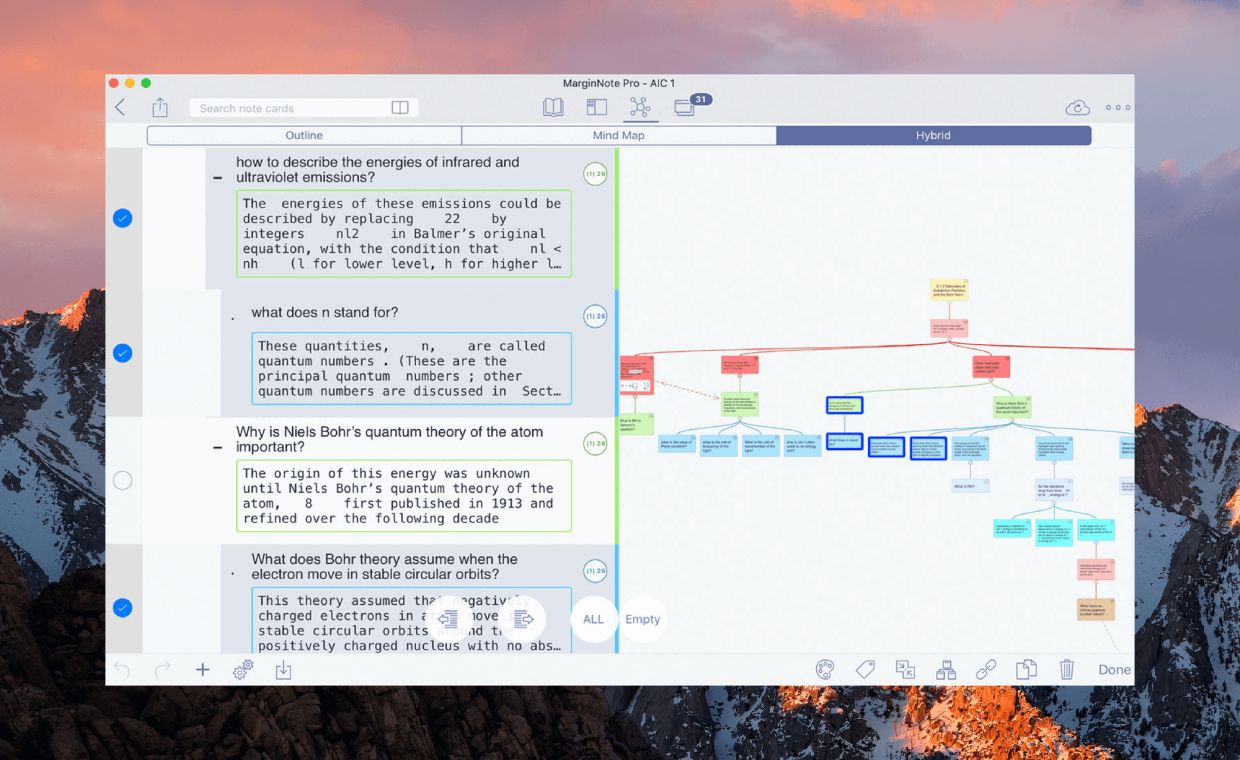The width and height of the screenshot is (1240, 760).
Task: Delete selected notes with trash icon
Action: (1067, 670)
